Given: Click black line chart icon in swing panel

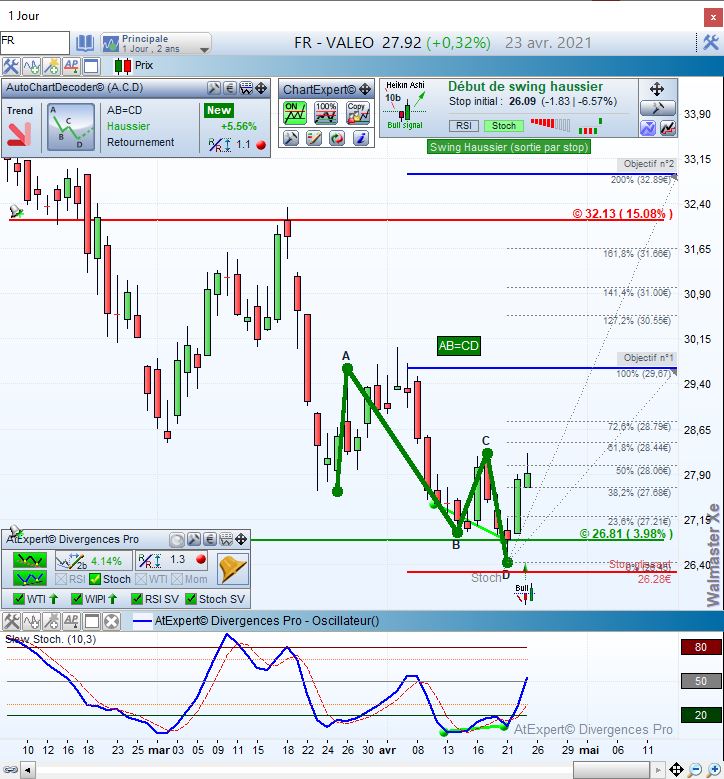Looking at the screenshot, I should (x=668, y=128).
